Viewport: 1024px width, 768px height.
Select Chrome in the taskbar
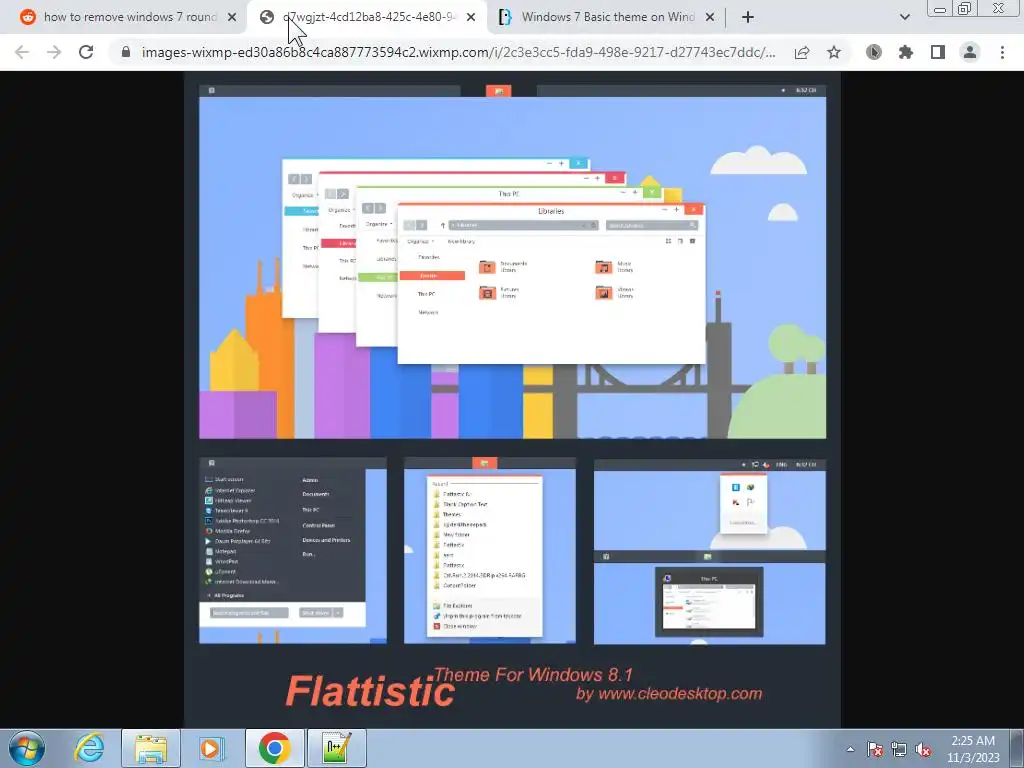point(275,748)
